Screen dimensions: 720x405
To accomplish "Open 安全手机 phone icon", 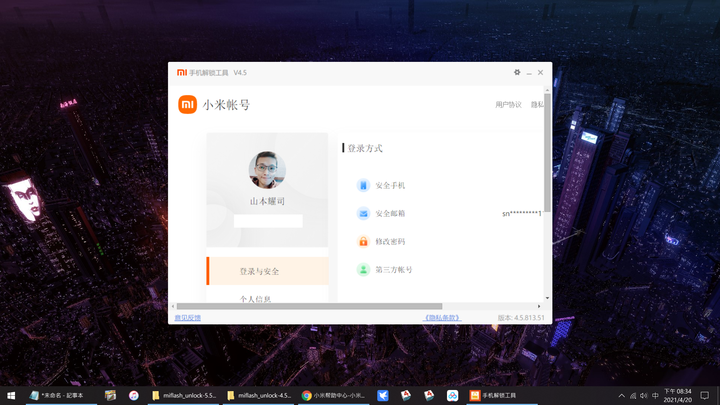I will (363, 186).
